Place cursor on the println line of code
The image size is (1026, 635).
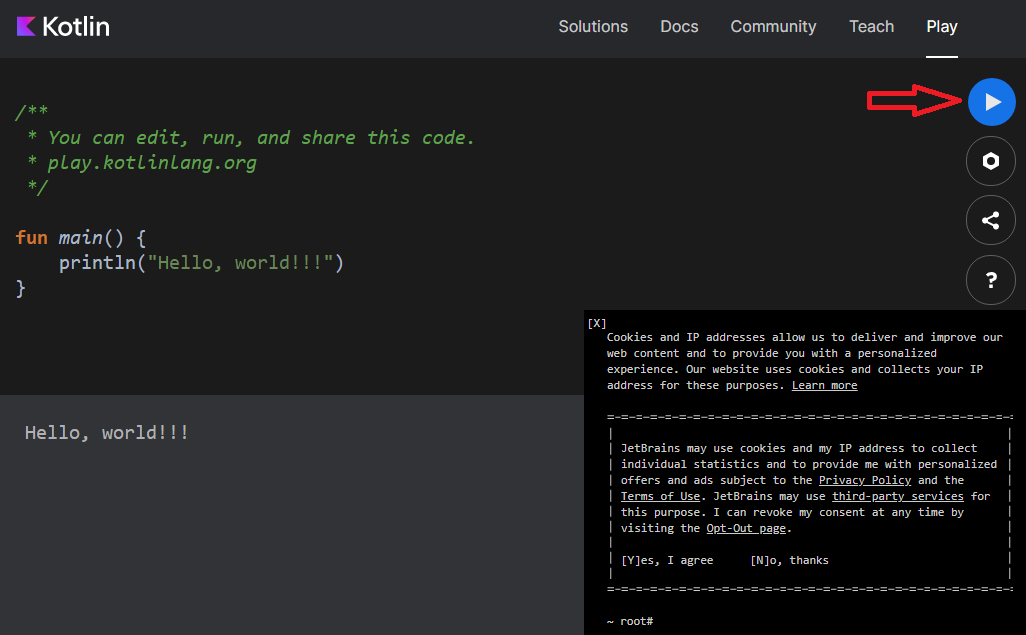201,263
